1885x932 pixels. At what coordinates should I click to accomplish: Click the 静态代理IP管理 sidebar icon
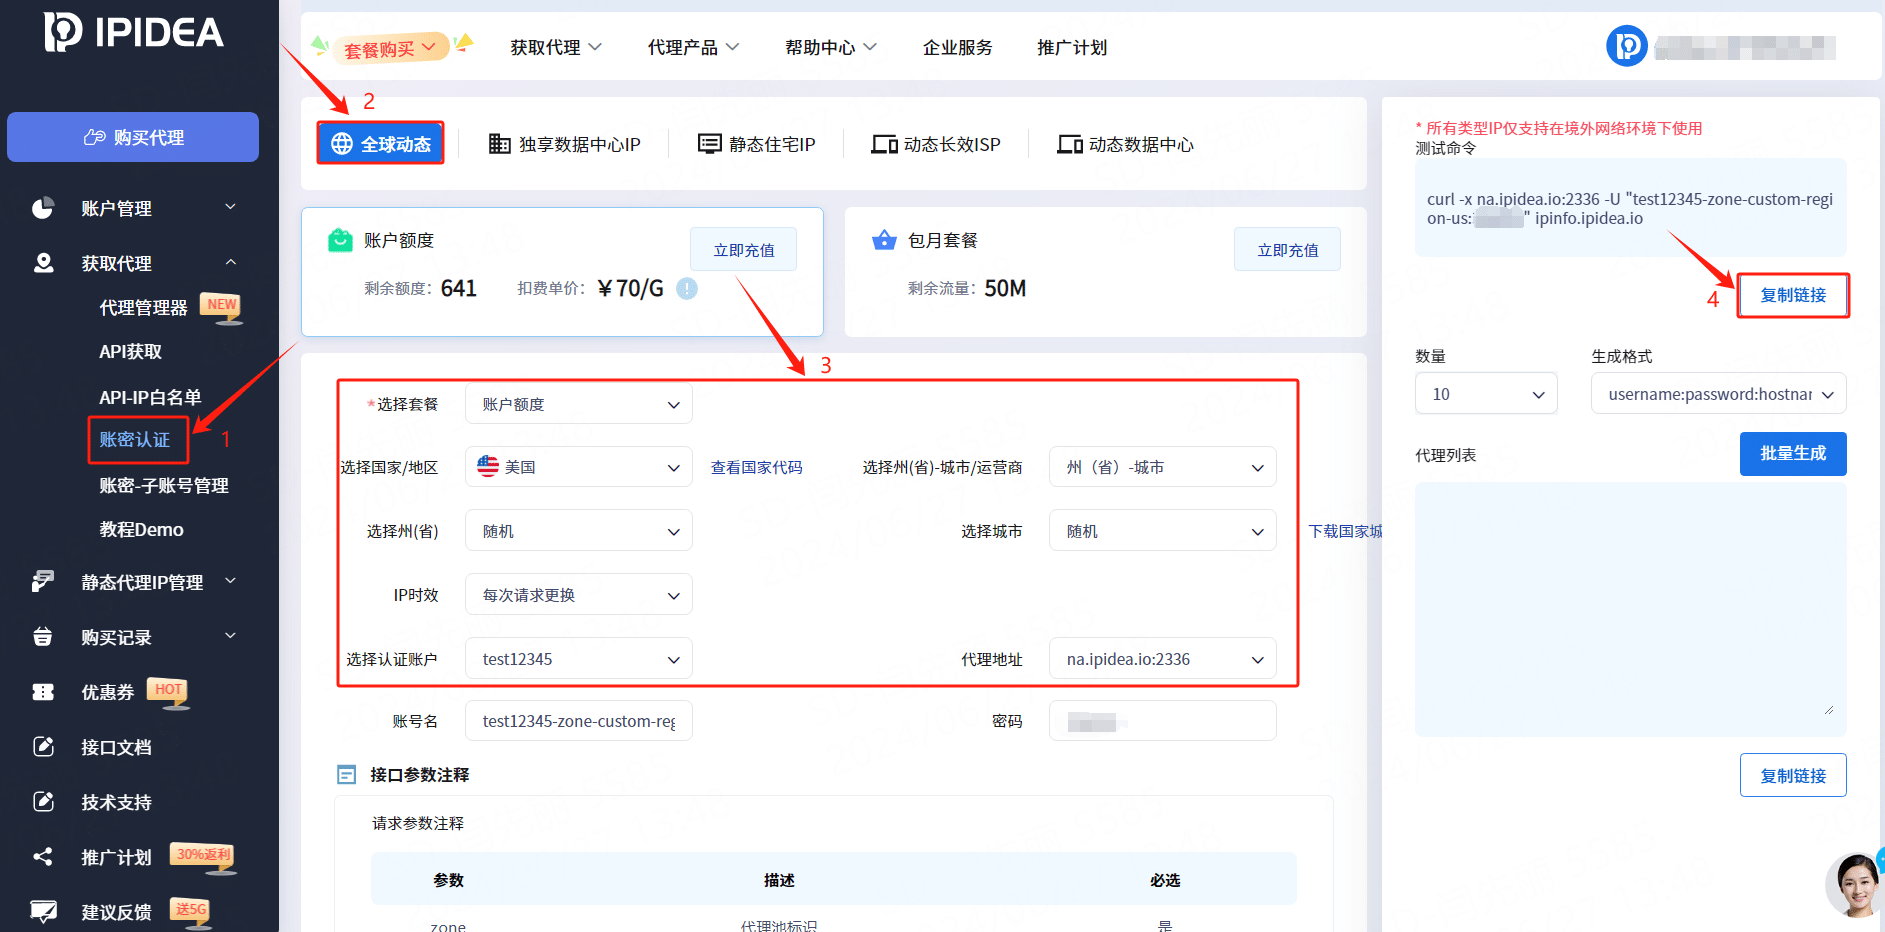(43, 582)
